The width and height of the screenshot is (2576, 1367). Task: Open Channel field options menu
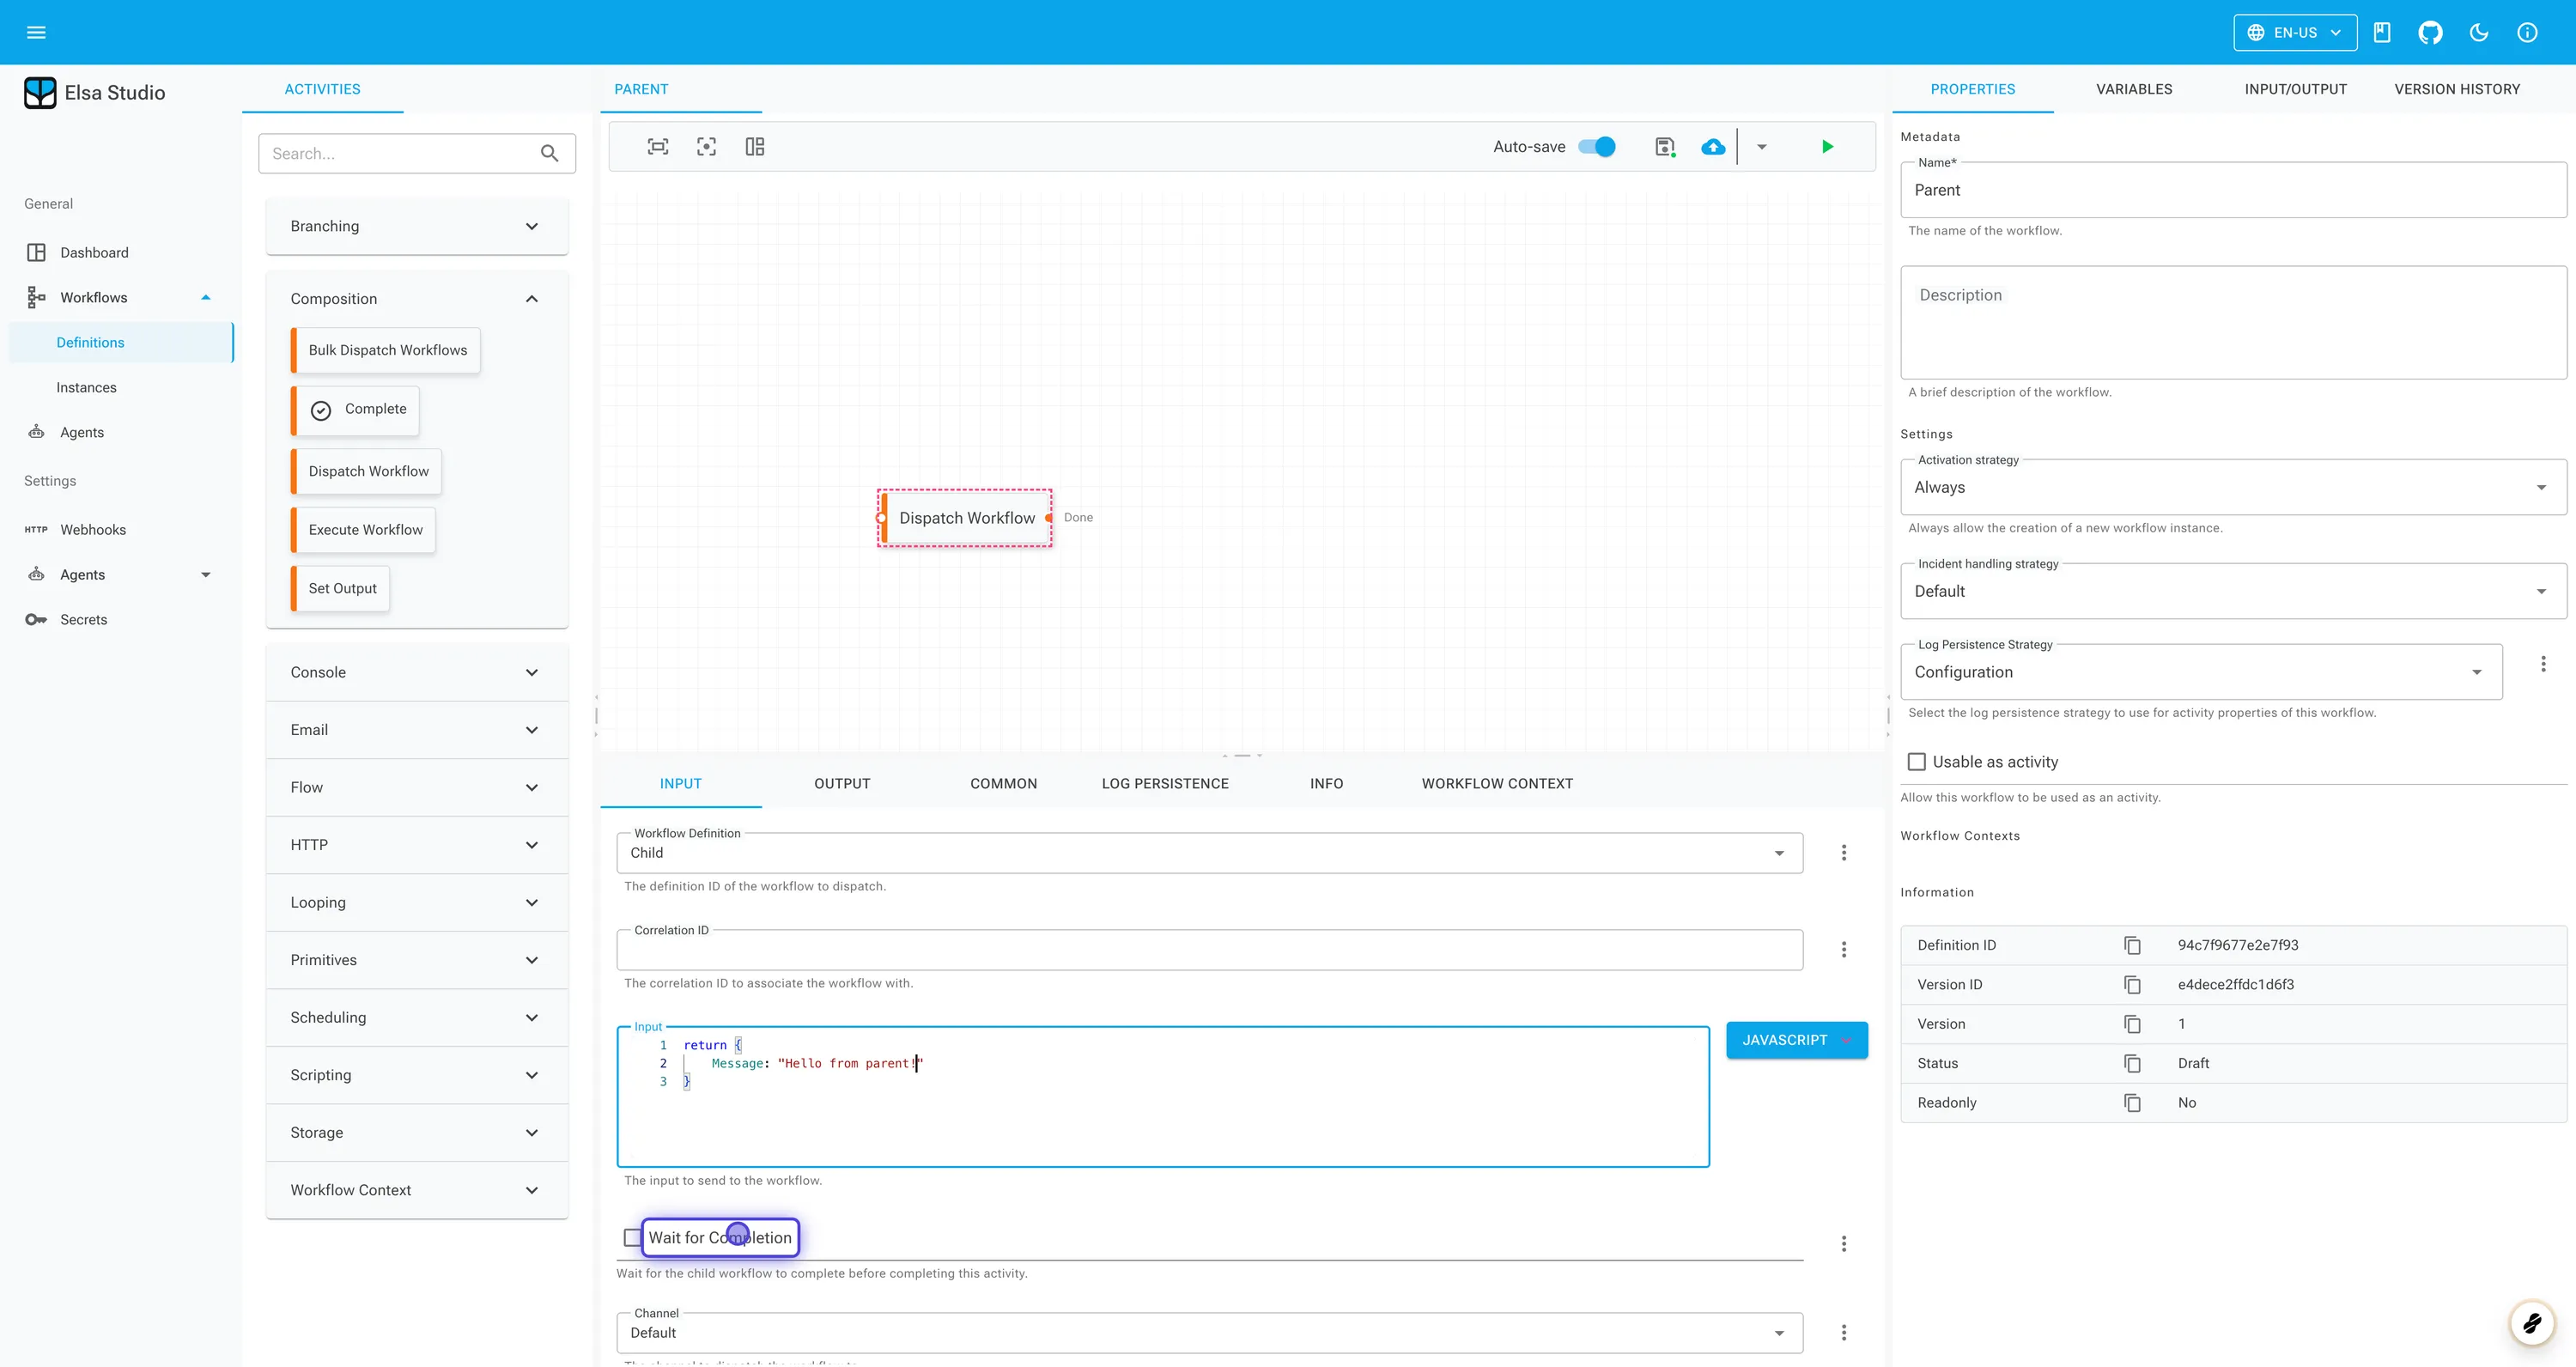point(1844,1332)
